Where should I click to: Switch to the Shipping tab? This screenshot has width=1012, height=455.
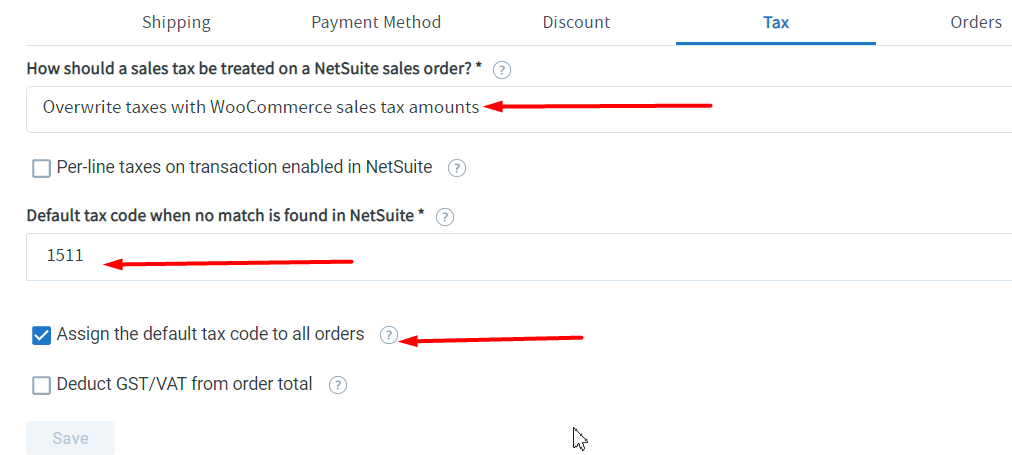tap(176, 23)
